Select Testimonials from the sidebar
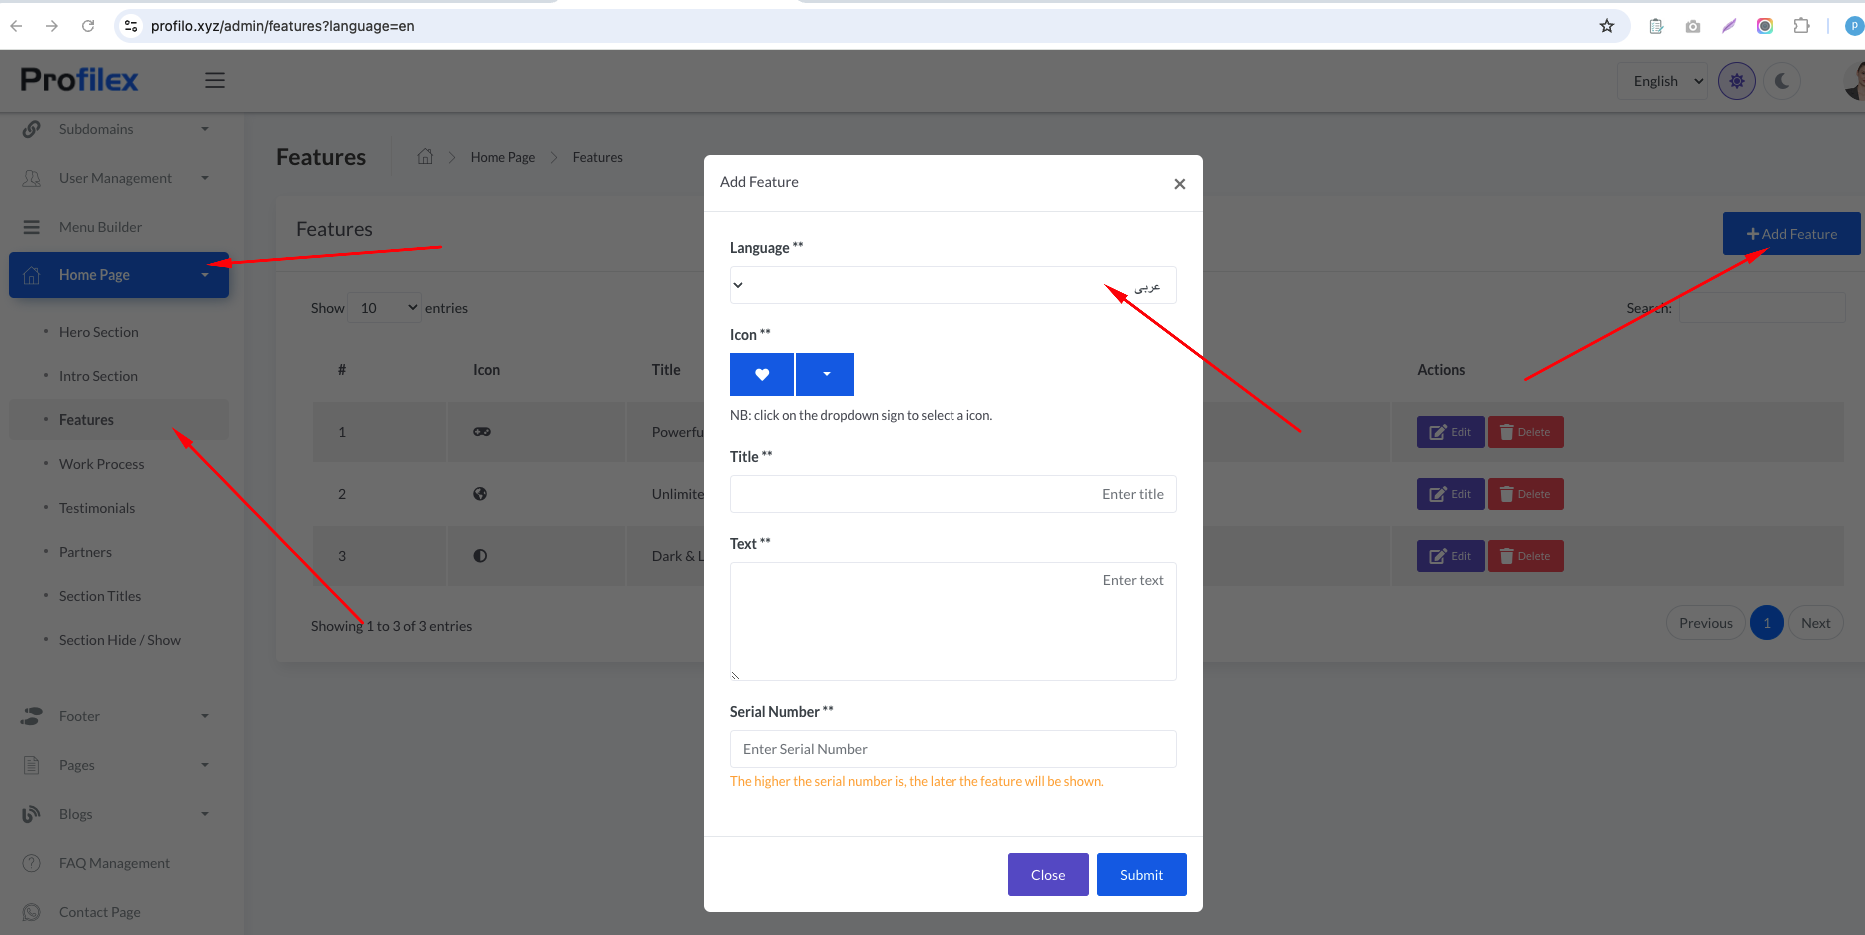 (x=96, y=508)
